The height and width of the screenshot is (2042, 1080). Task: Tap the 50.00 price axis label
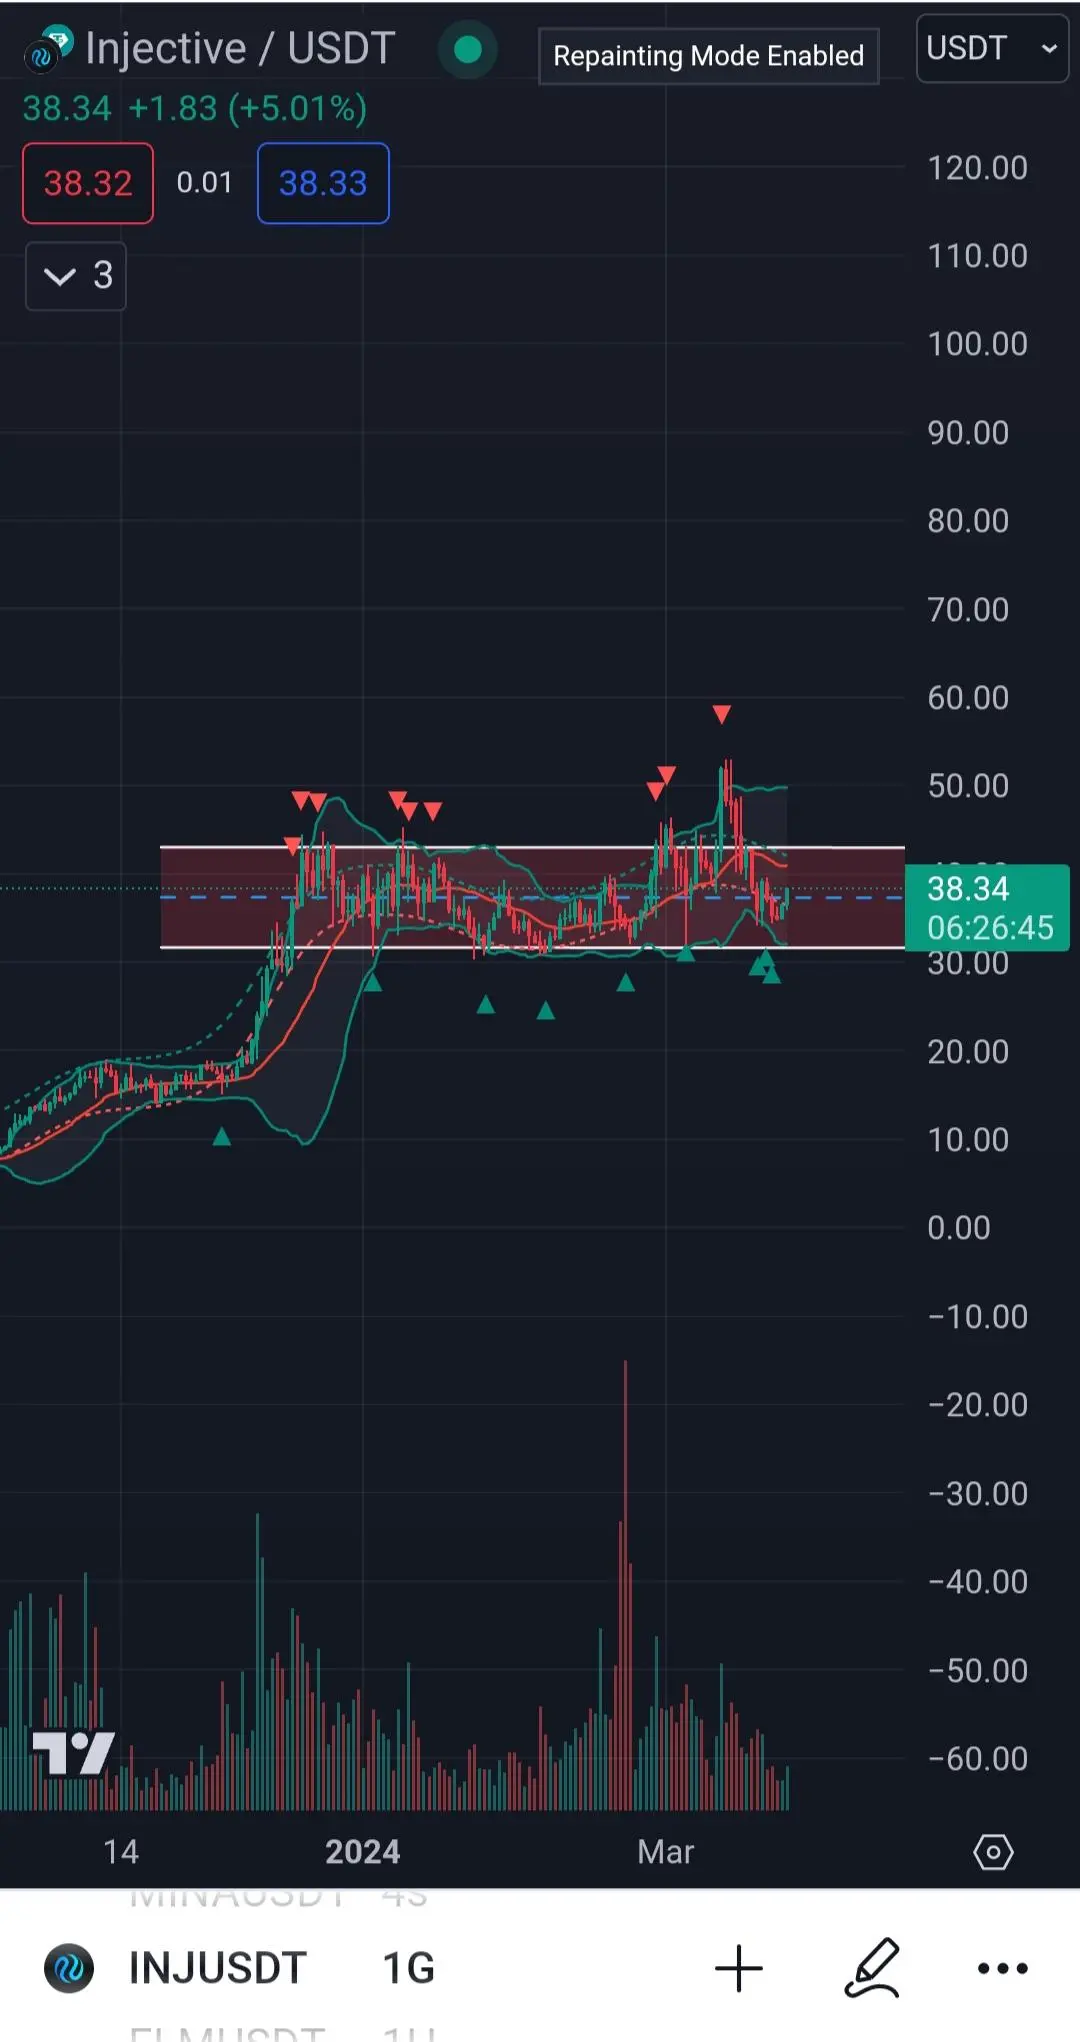pos(968,785)
